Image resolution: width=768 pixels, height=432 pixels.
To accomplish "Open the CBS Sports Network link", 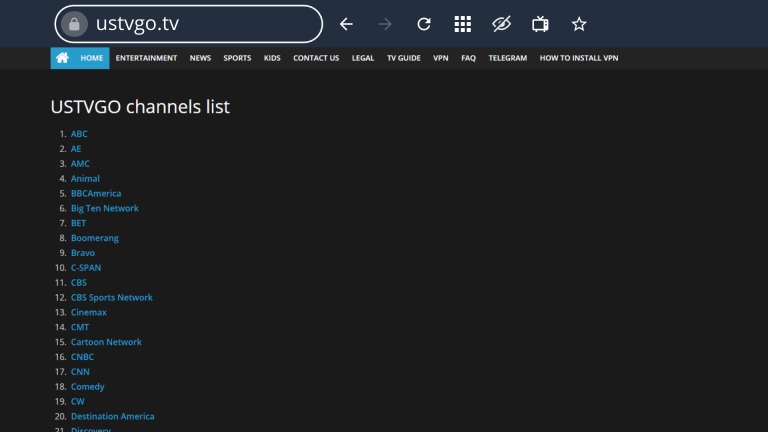I will pos(112,297).
